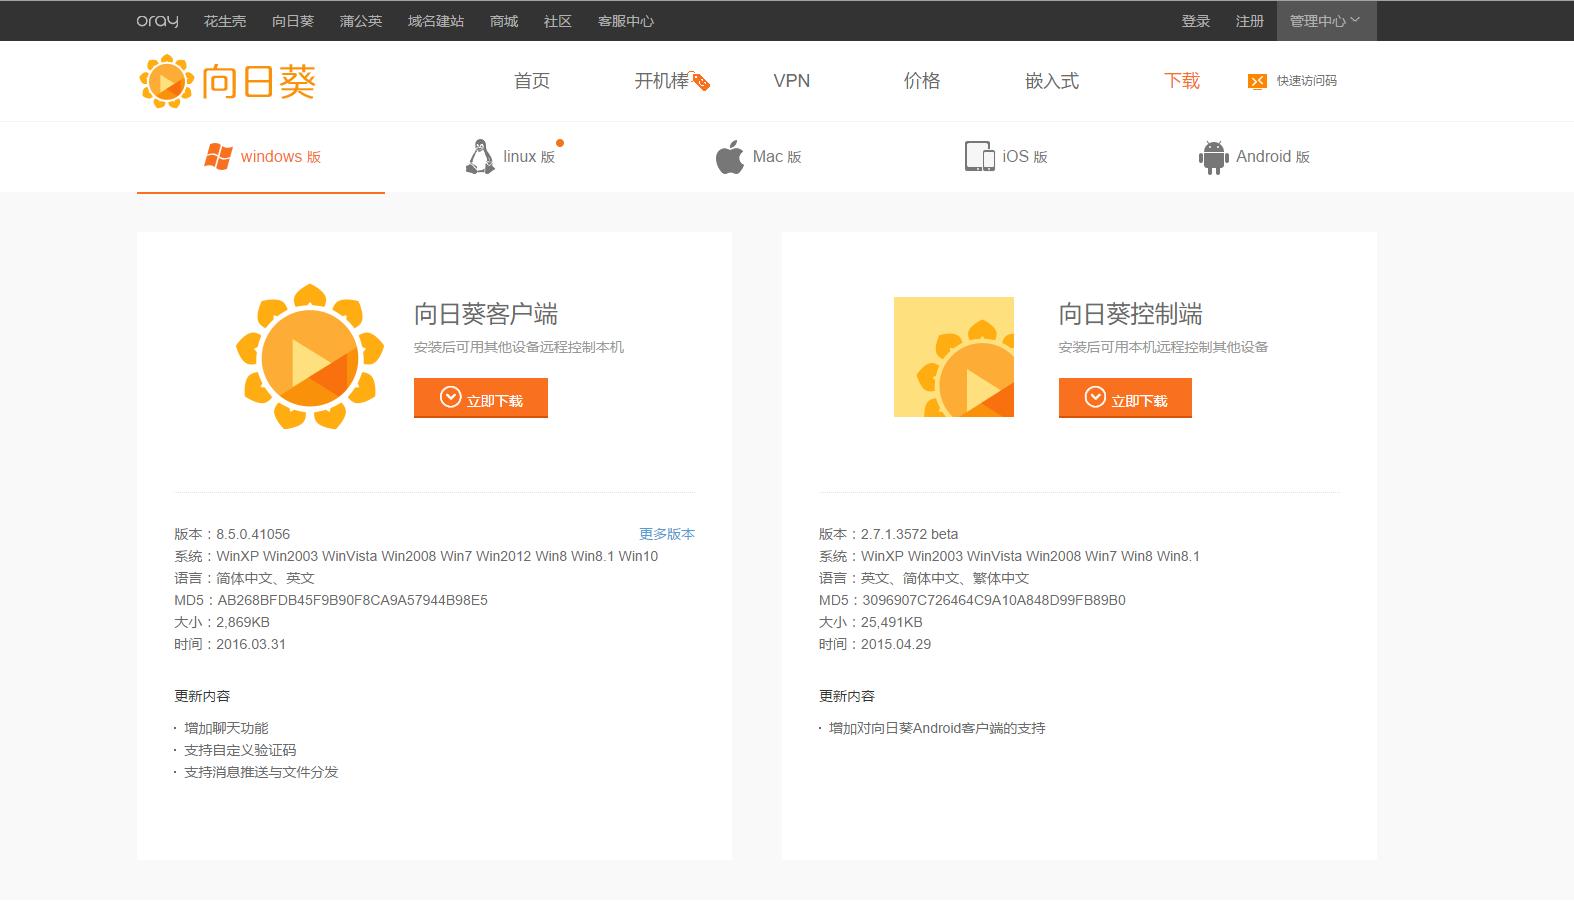Click update note 增加聊天功能

tap(226, 728)
